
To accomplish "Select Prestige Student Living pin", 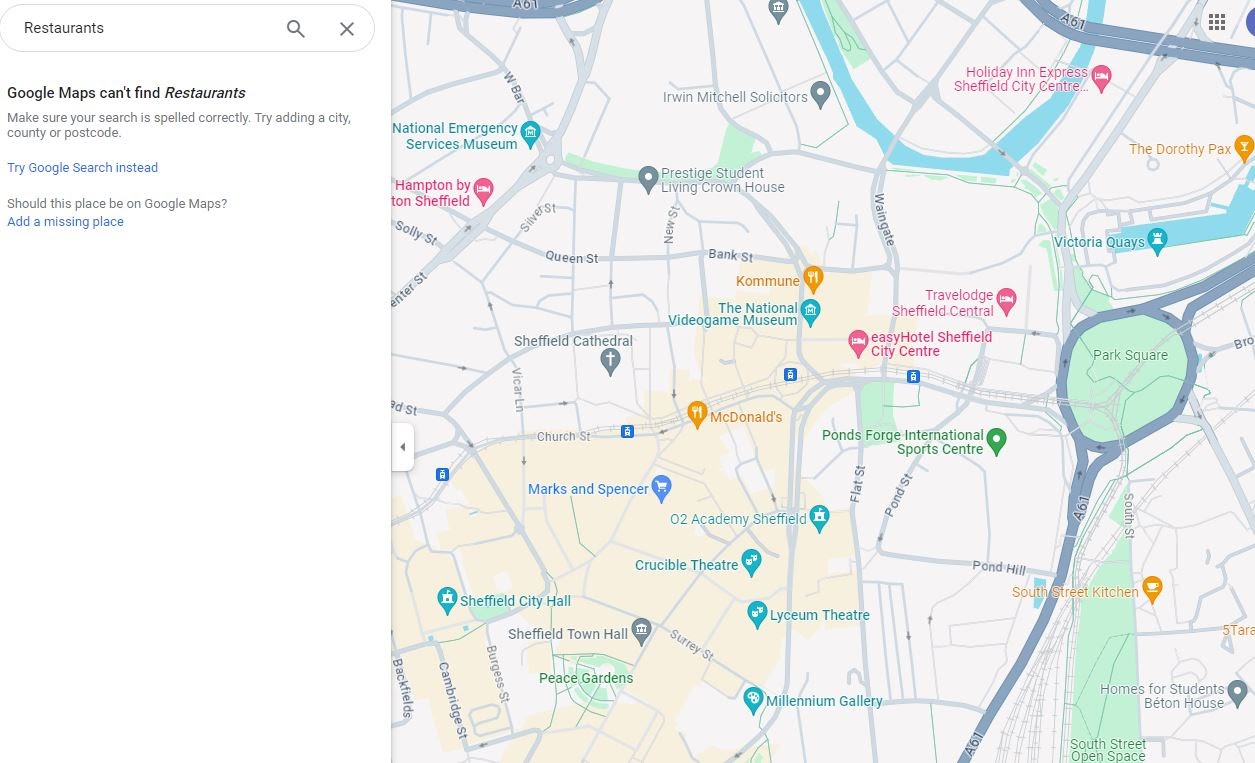I will click(648, 178).
